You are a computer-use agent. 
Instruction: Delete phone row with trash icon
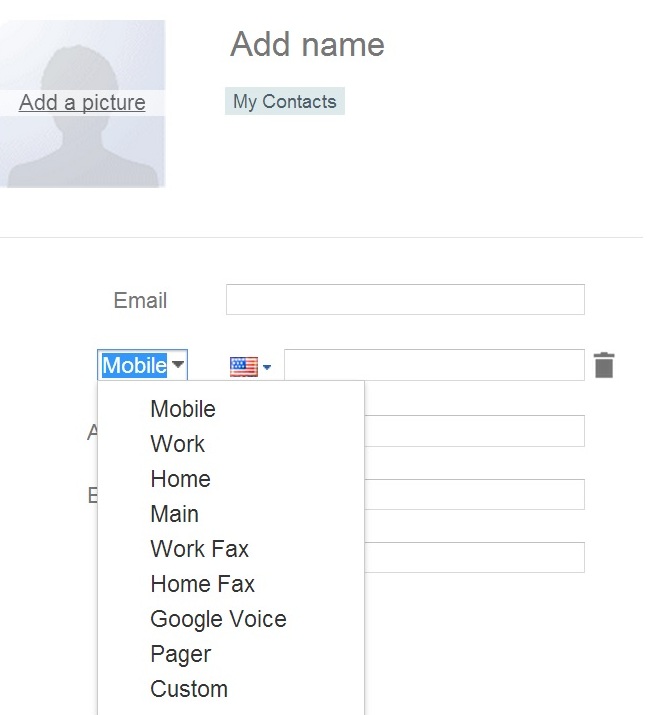tap(603, 365)
